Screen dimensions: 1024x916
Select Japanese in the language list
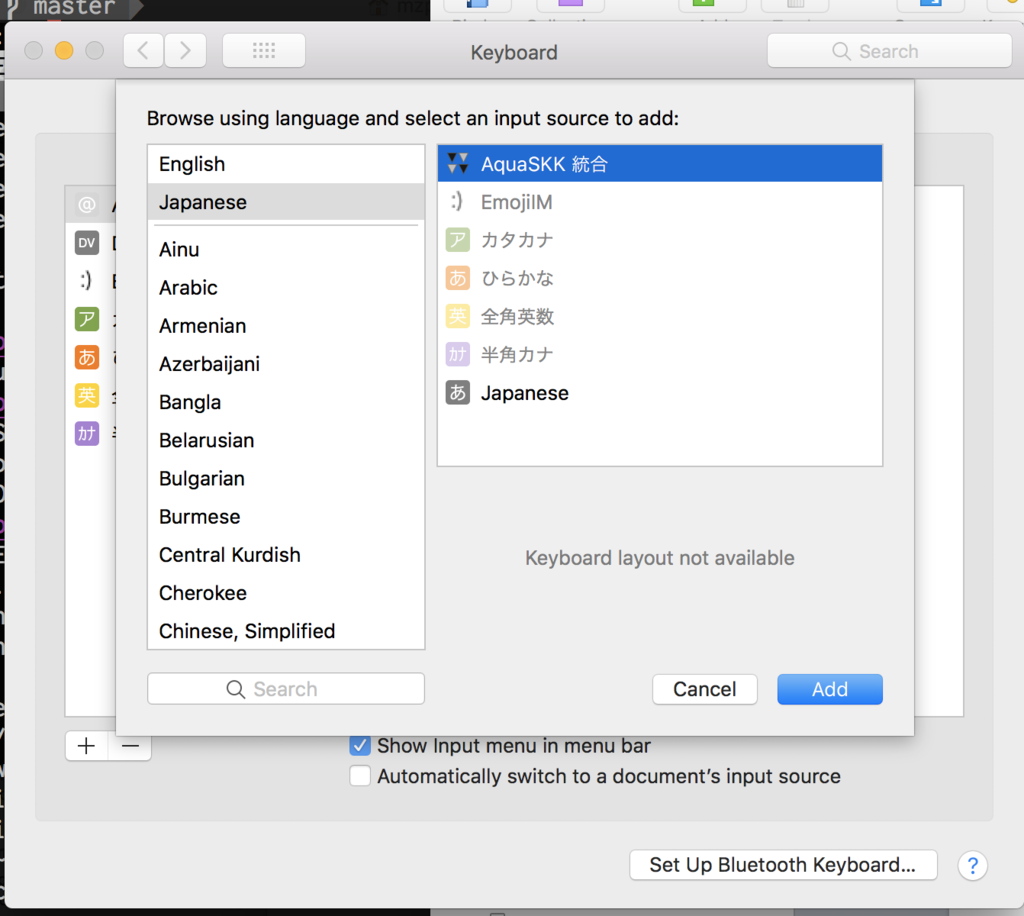pos(286,202)
